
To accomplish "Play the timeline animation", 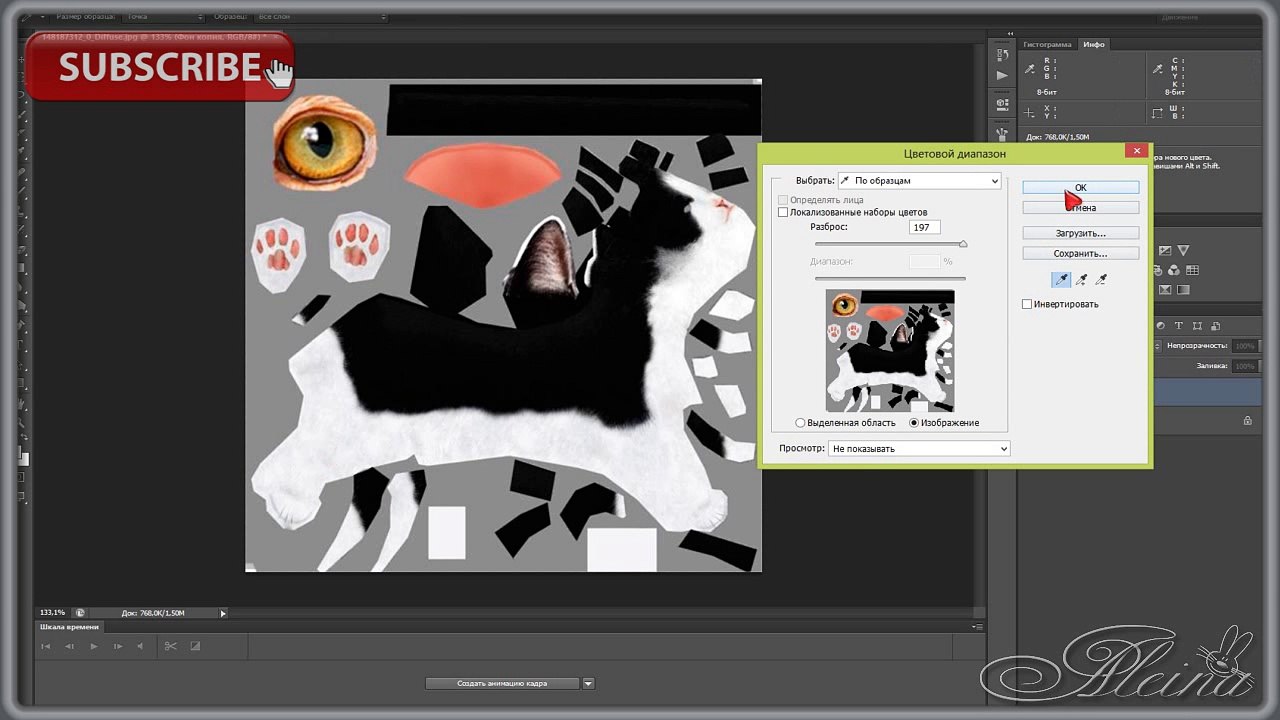I will pyautogui.click(x=94, y=646).
